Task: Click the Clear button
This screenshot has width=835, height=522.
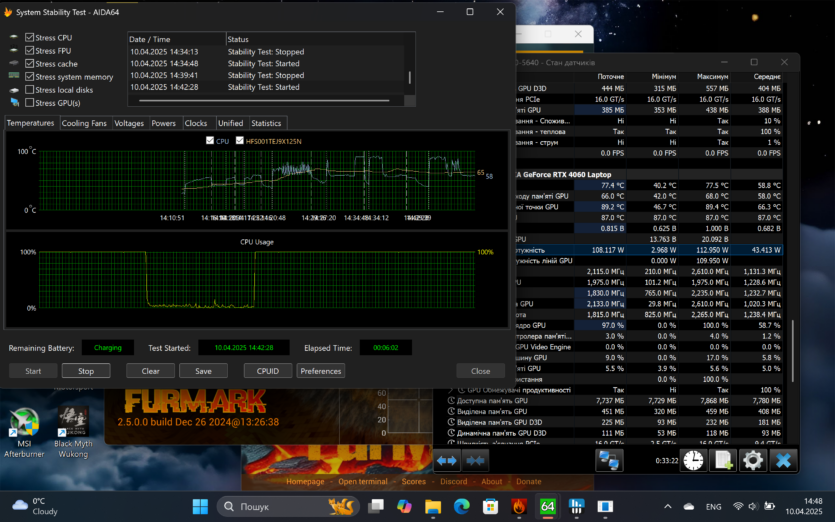Action: pyautogui.click(x=150, y=371)
